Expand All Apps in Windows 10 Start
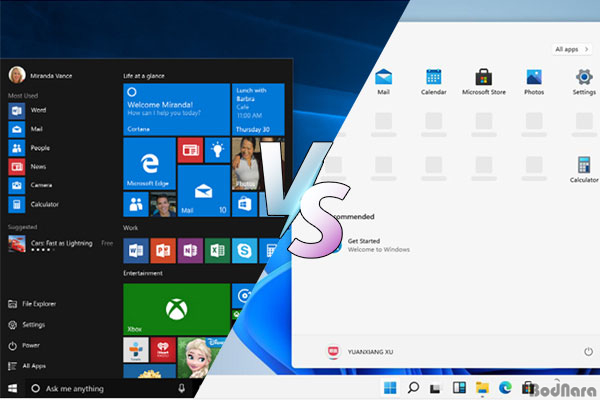600x400 pixels. [27, 366]
